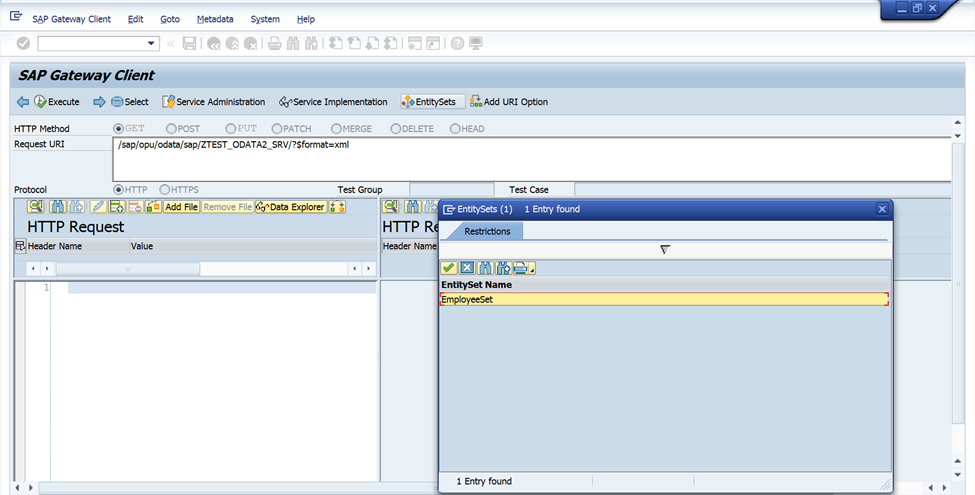975x495 pixels.
Task: Click the Find binoculars icon in EntitySets dialog
Action: coord(486,268)
